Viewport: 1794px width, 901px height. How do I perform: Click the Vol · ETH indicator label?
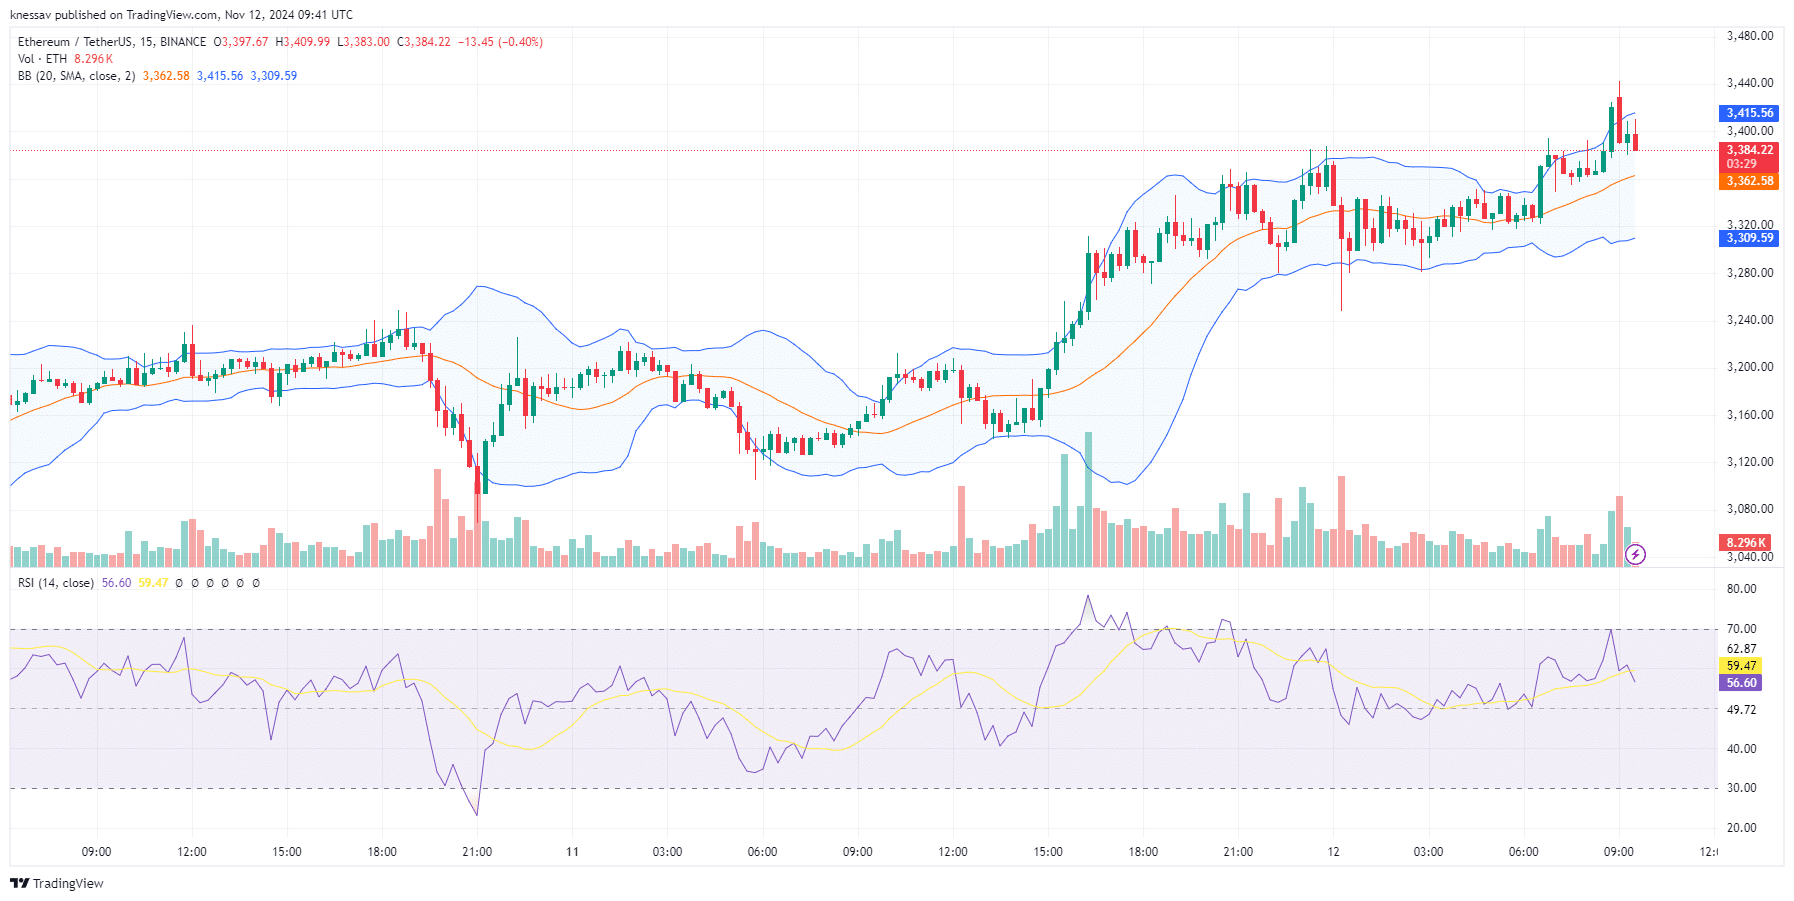click(43, 59)
